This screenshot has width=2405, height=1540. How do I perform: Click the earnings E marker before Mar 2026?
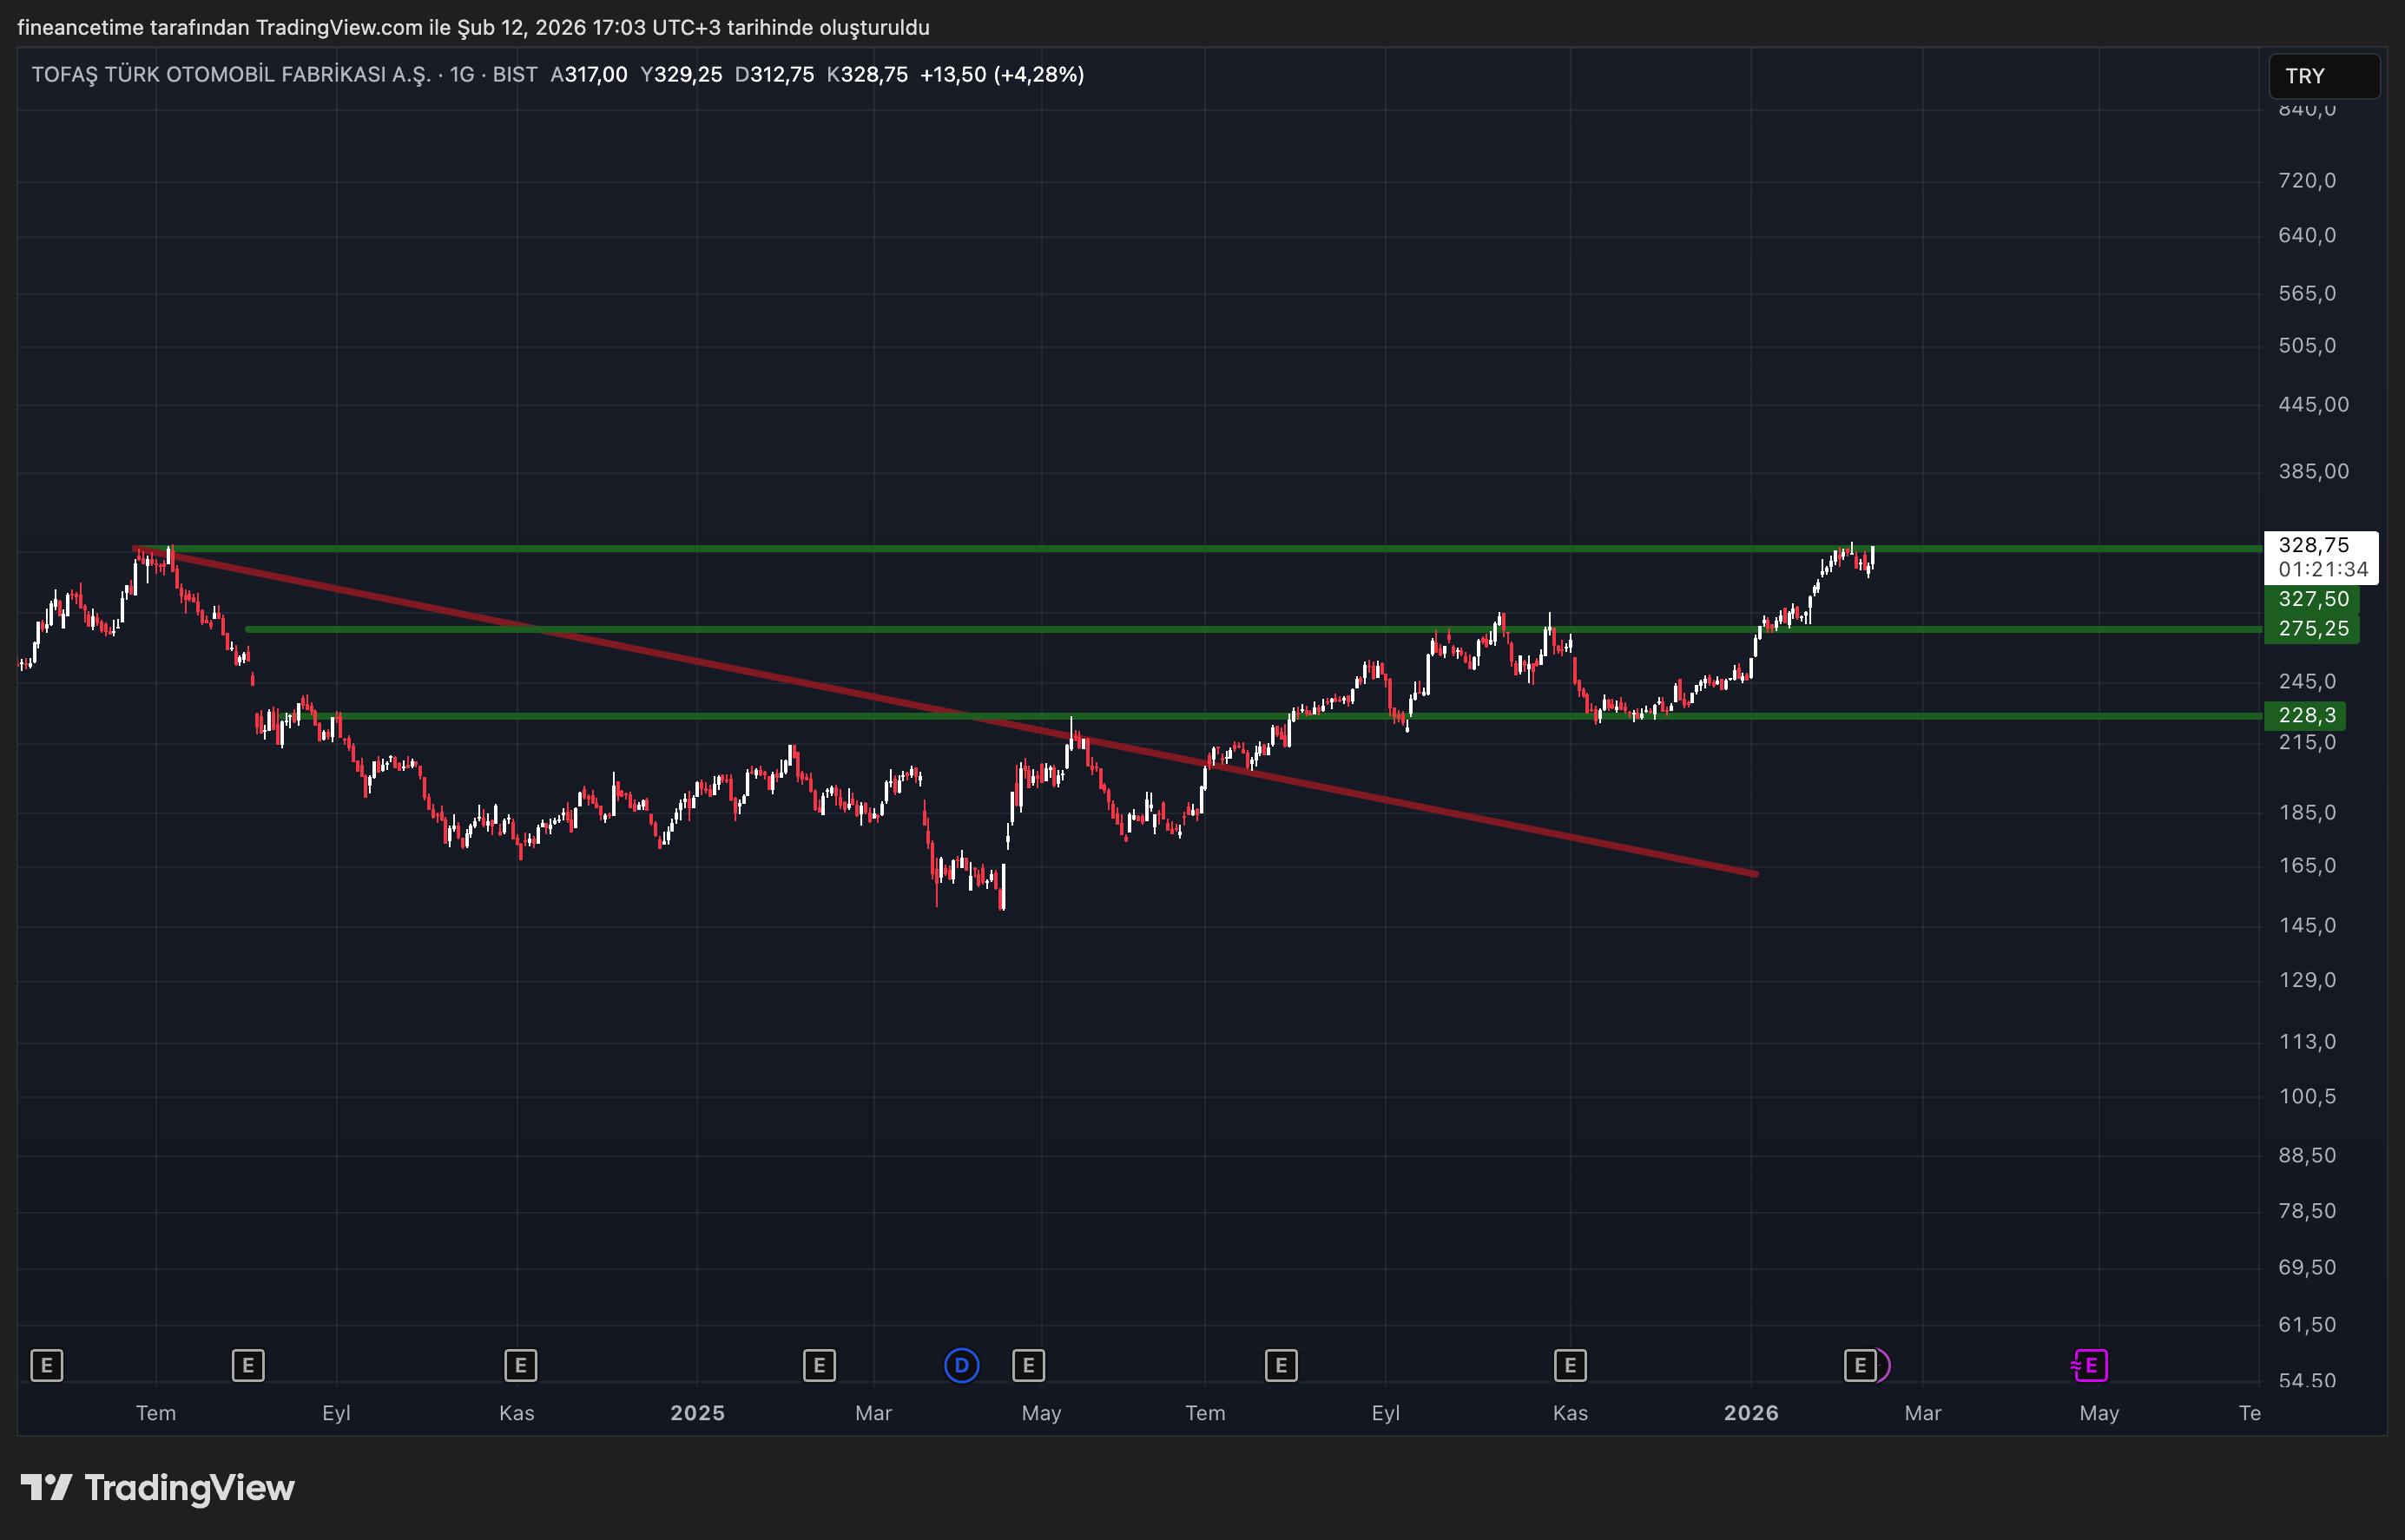click(1859, 1365)
